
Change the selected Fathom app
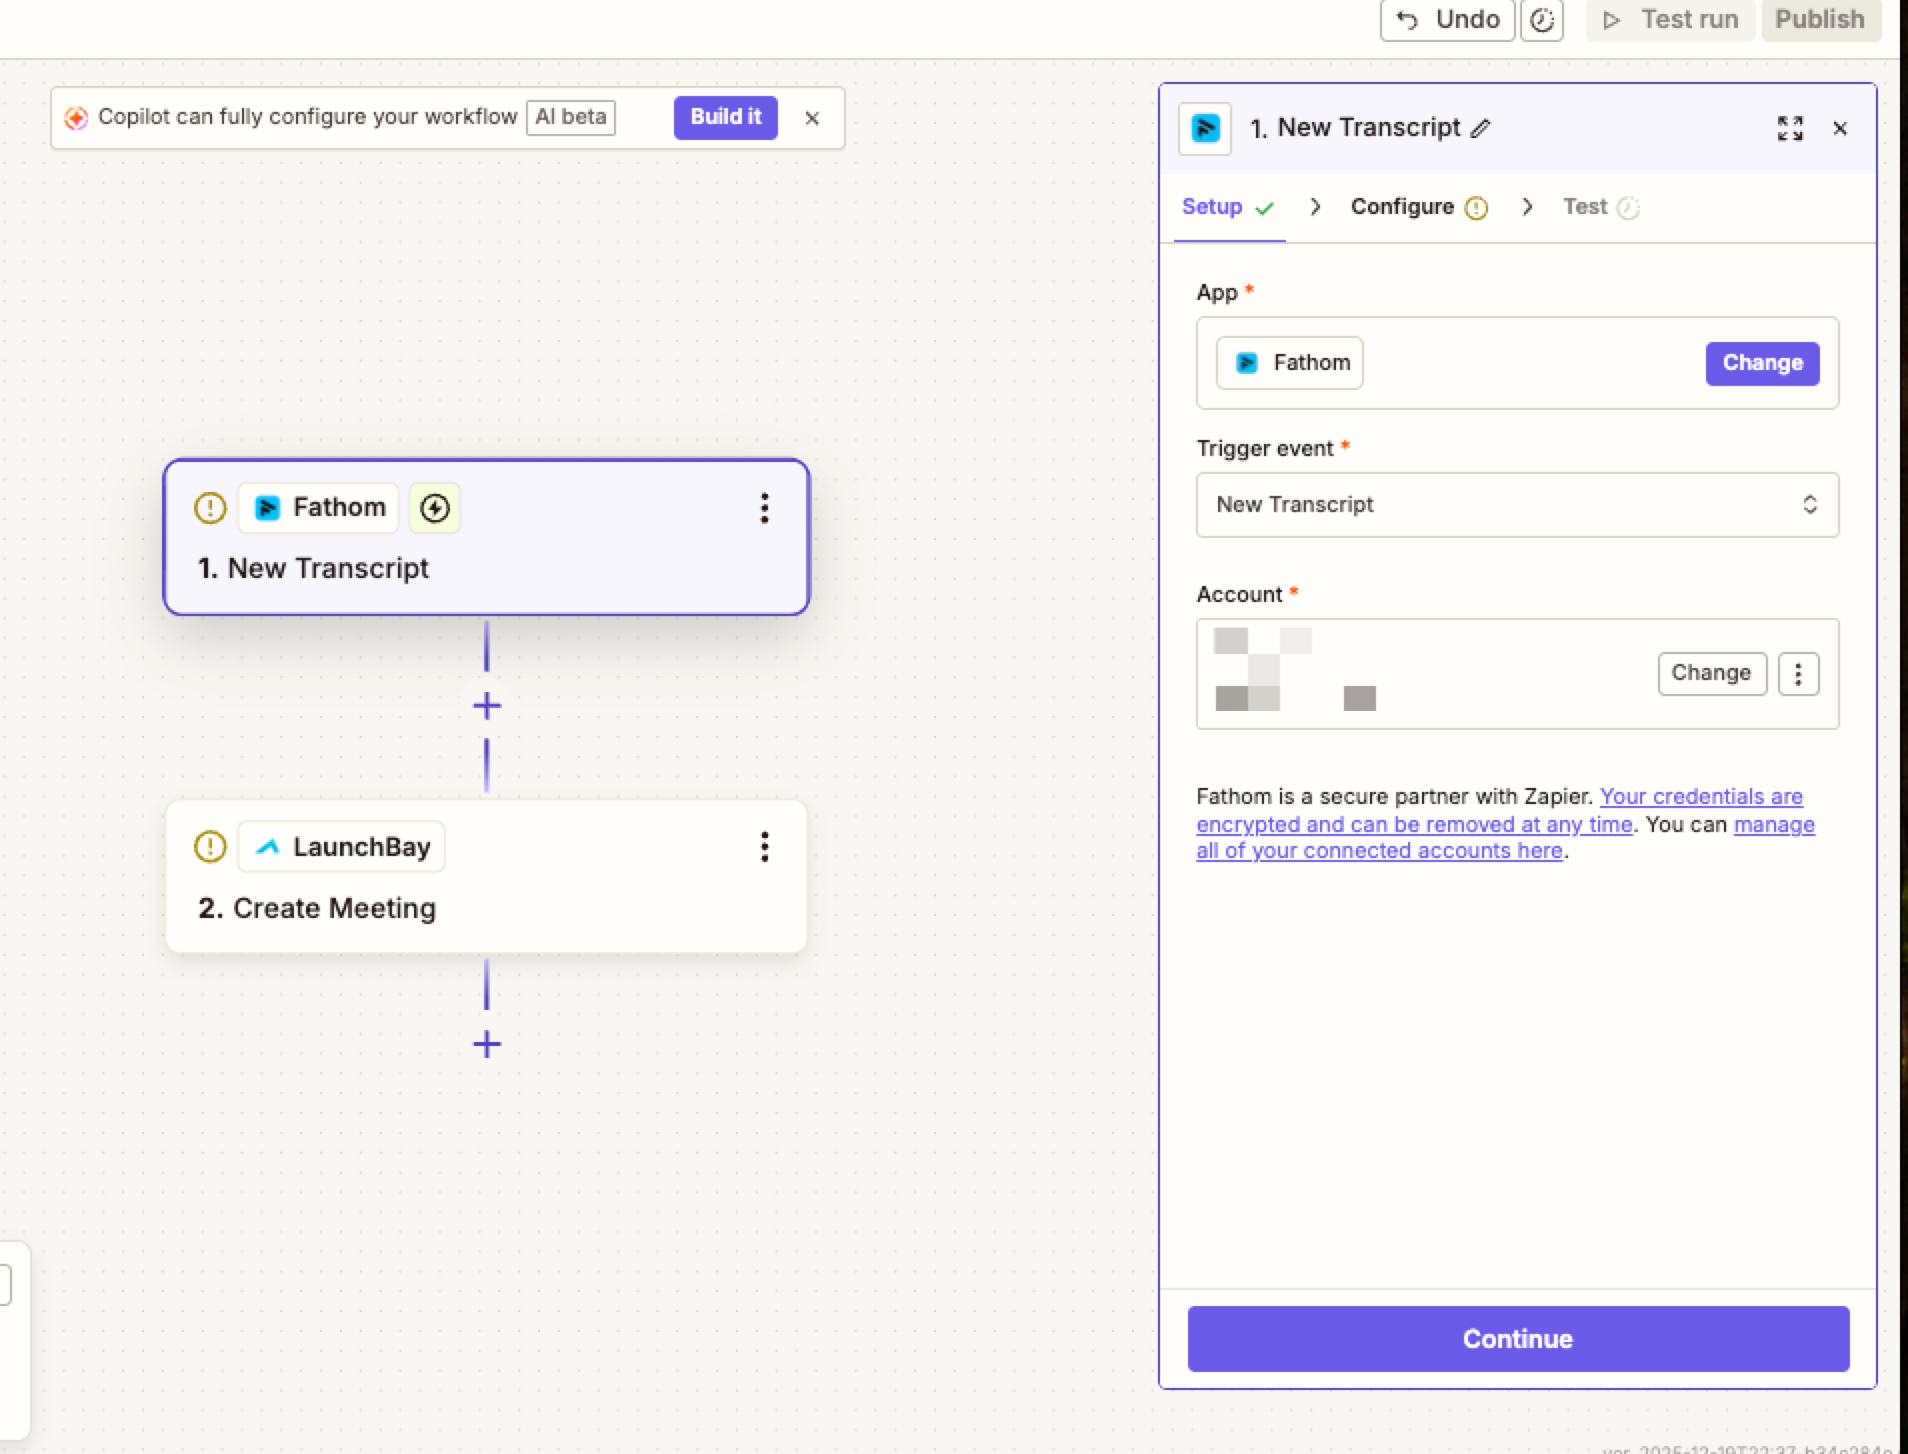pos(1762,363)
